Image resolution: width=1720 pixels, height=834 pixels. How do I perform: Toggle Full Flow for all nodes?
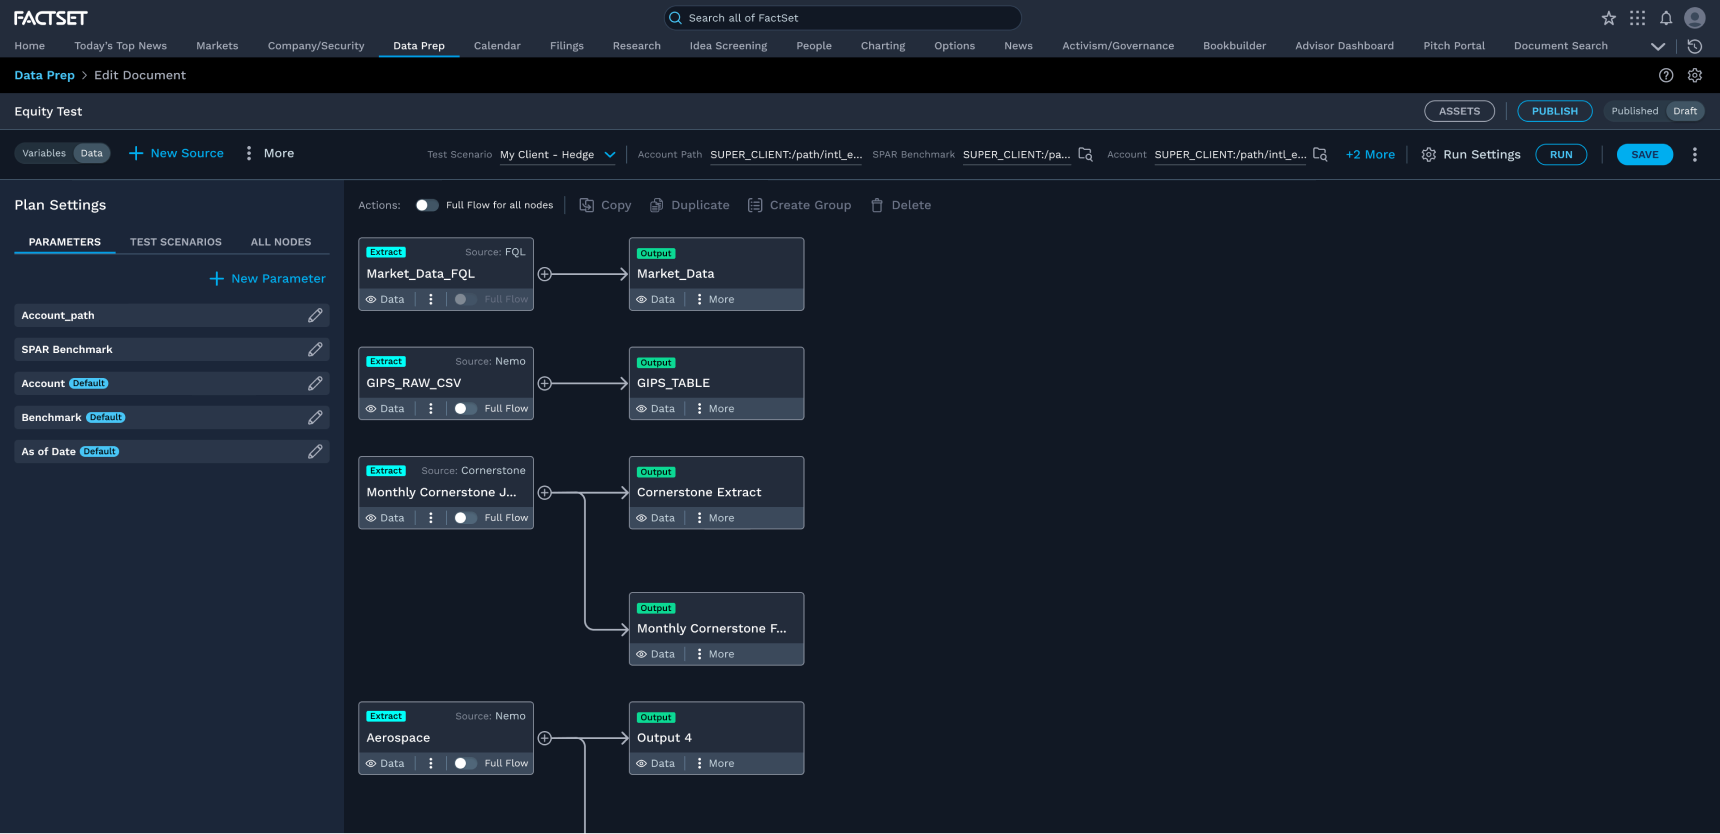tap(427, 205)
